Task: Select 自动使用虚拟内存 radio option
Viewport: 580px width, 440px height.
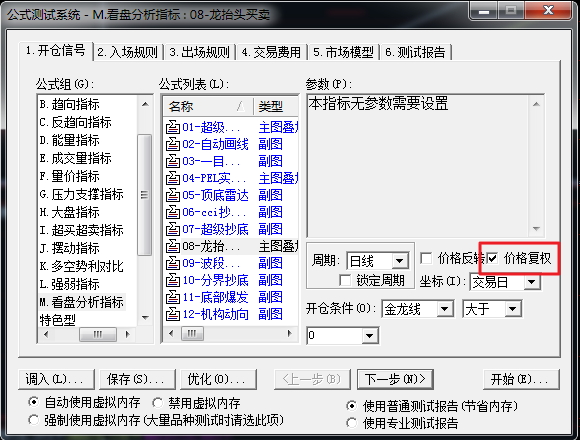Action: (33, 402)
